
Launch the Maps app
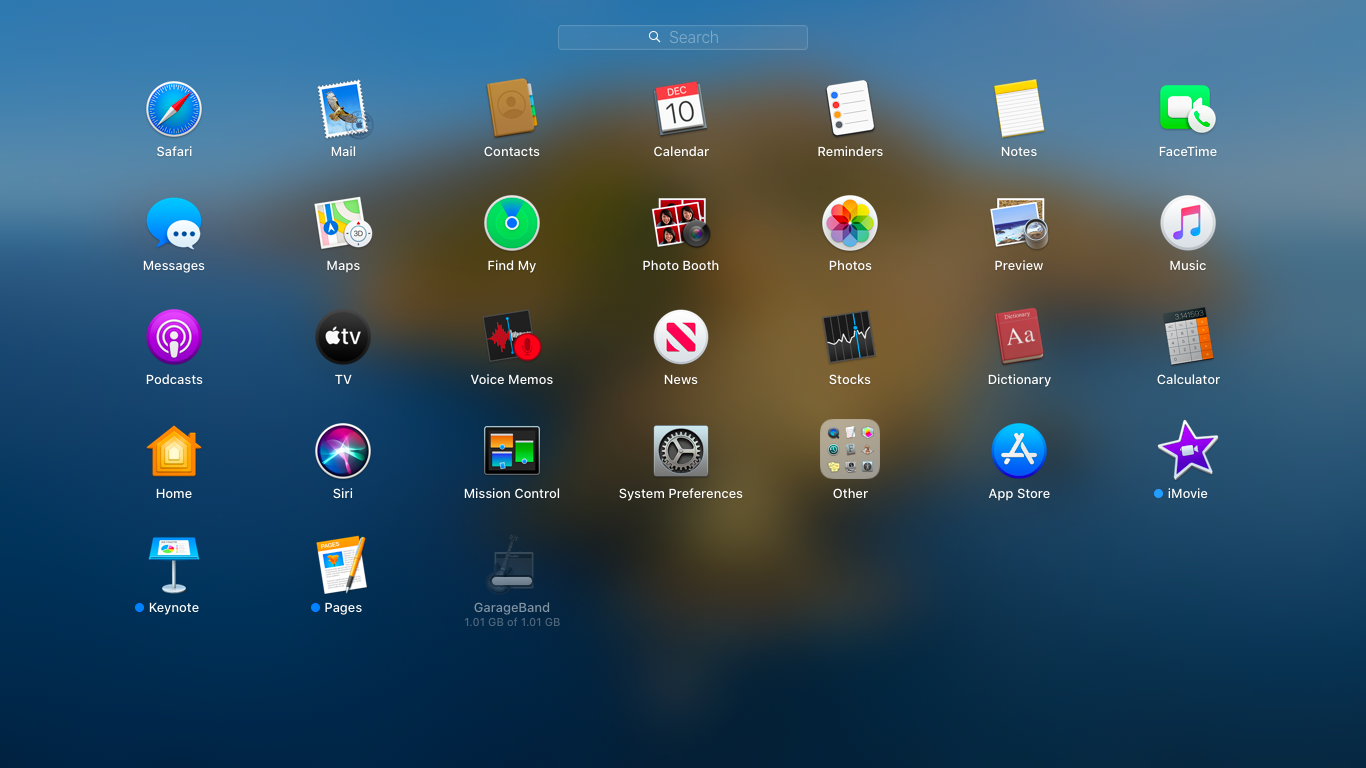343,223
